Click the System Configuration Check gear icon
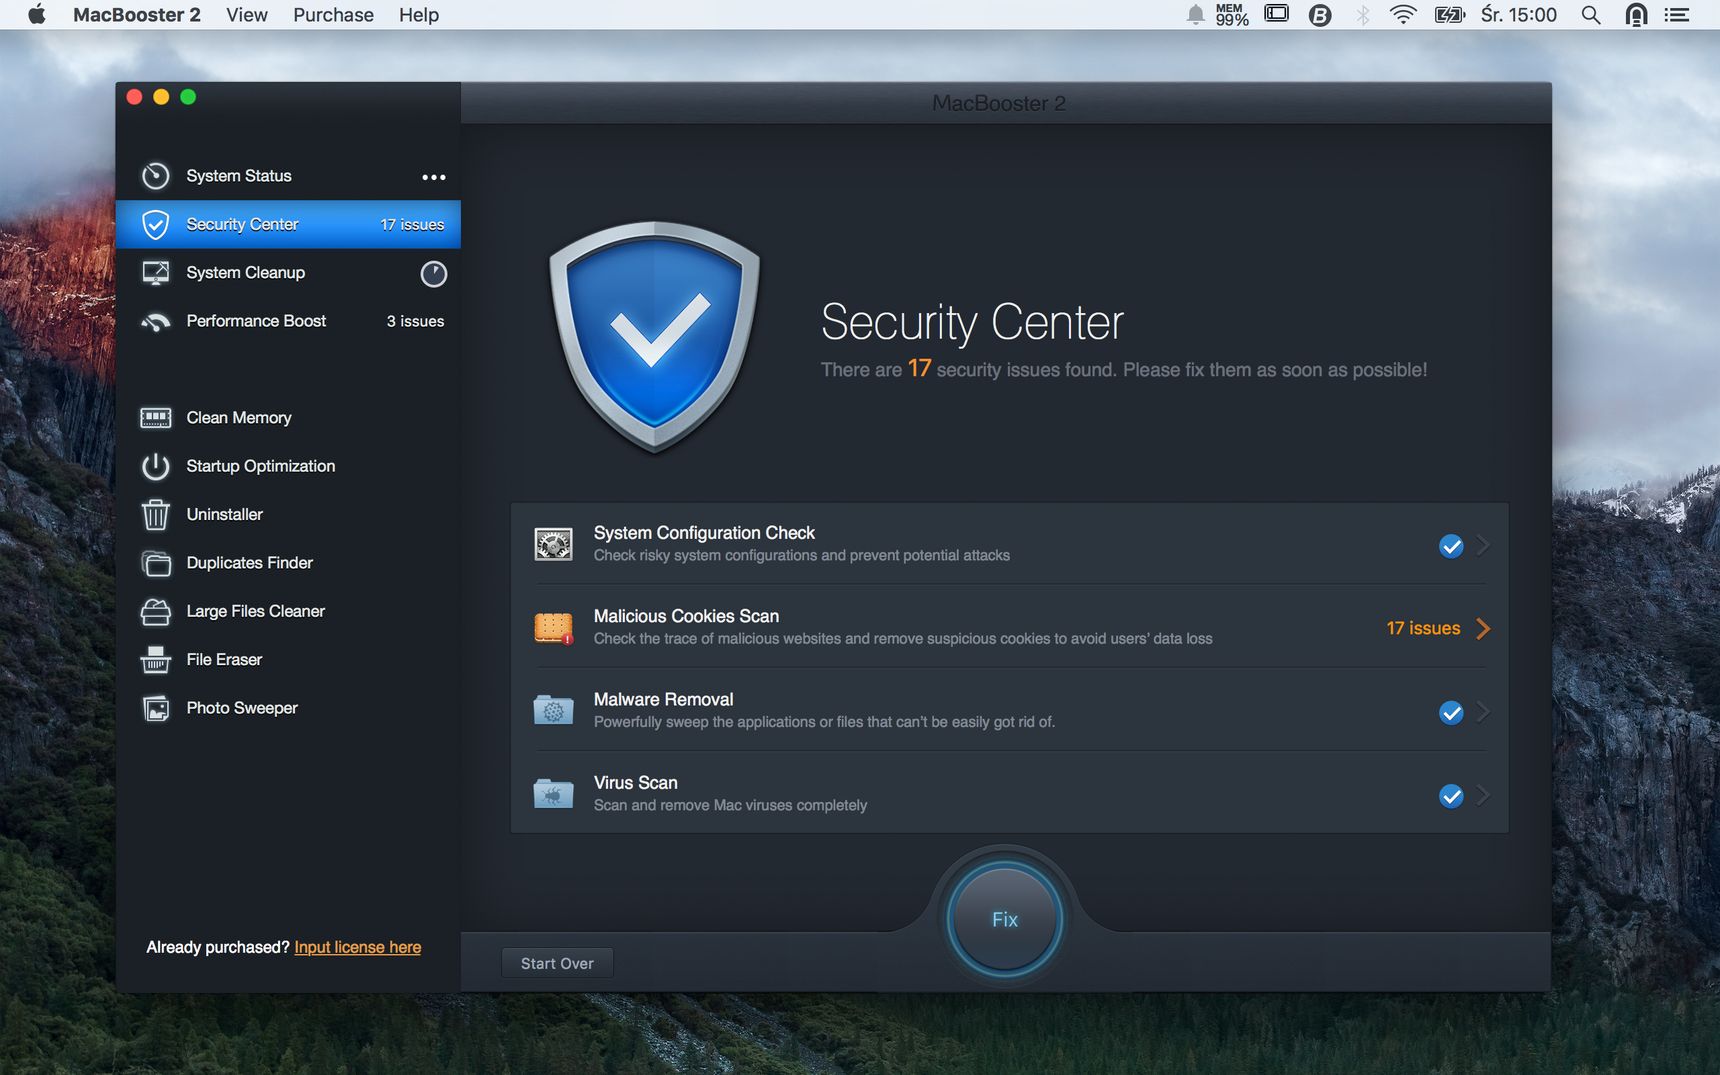 point(553,544)
